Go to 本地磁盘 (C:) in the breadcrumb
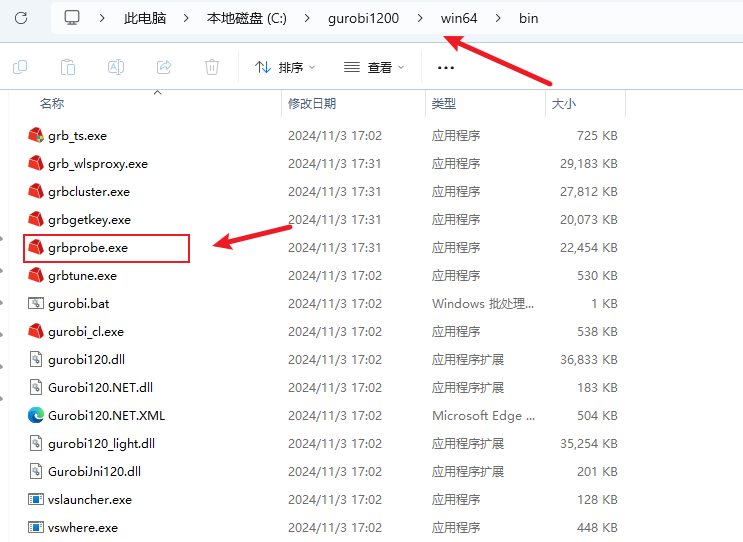Viewport: 743px width, 542px height. pos(247,18)
